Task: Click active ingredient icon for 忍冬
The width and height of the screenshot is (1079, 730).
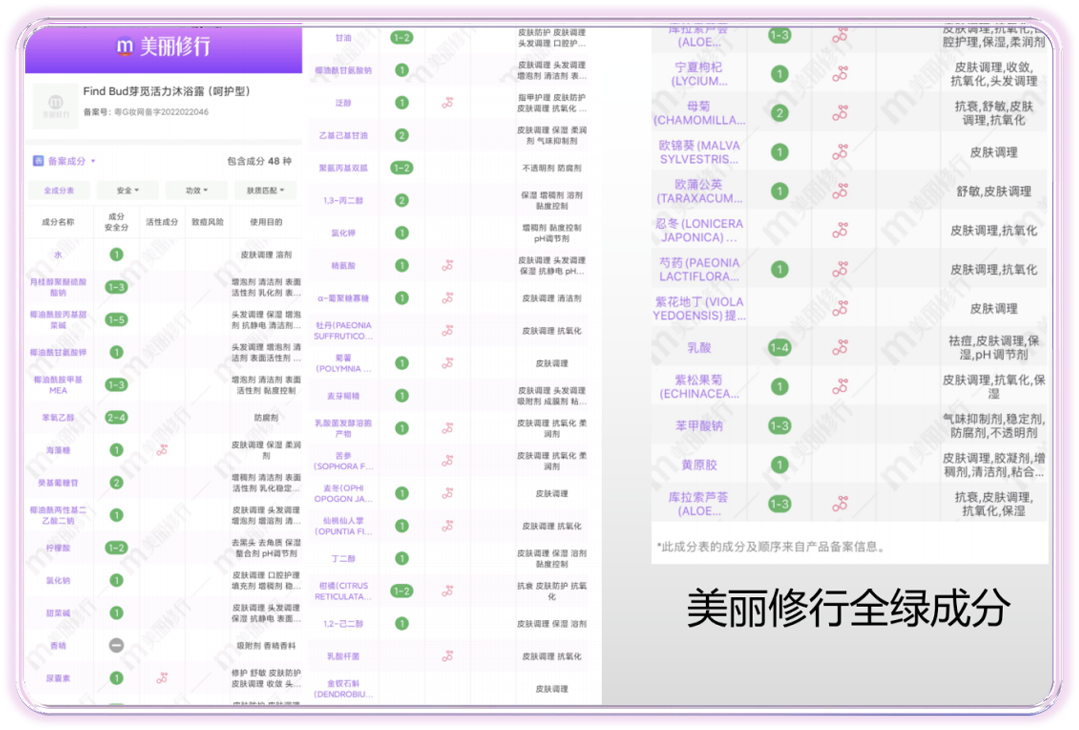Action: coord(840,230)
